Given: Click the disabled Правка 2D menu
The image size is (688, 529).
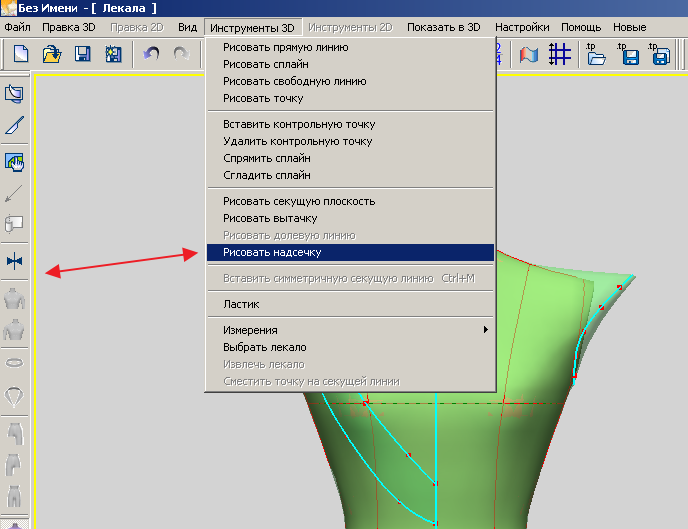Looking at the screenshot, I should (136, 27).
